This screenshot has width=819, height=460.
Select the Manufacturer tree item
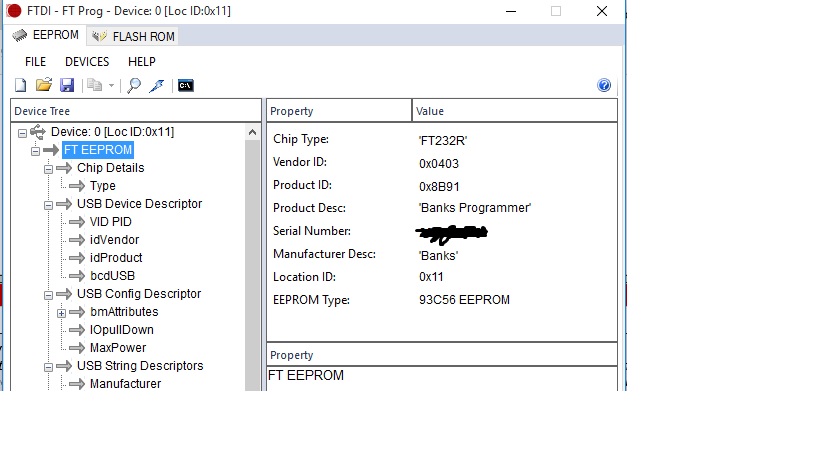point(125,384)
